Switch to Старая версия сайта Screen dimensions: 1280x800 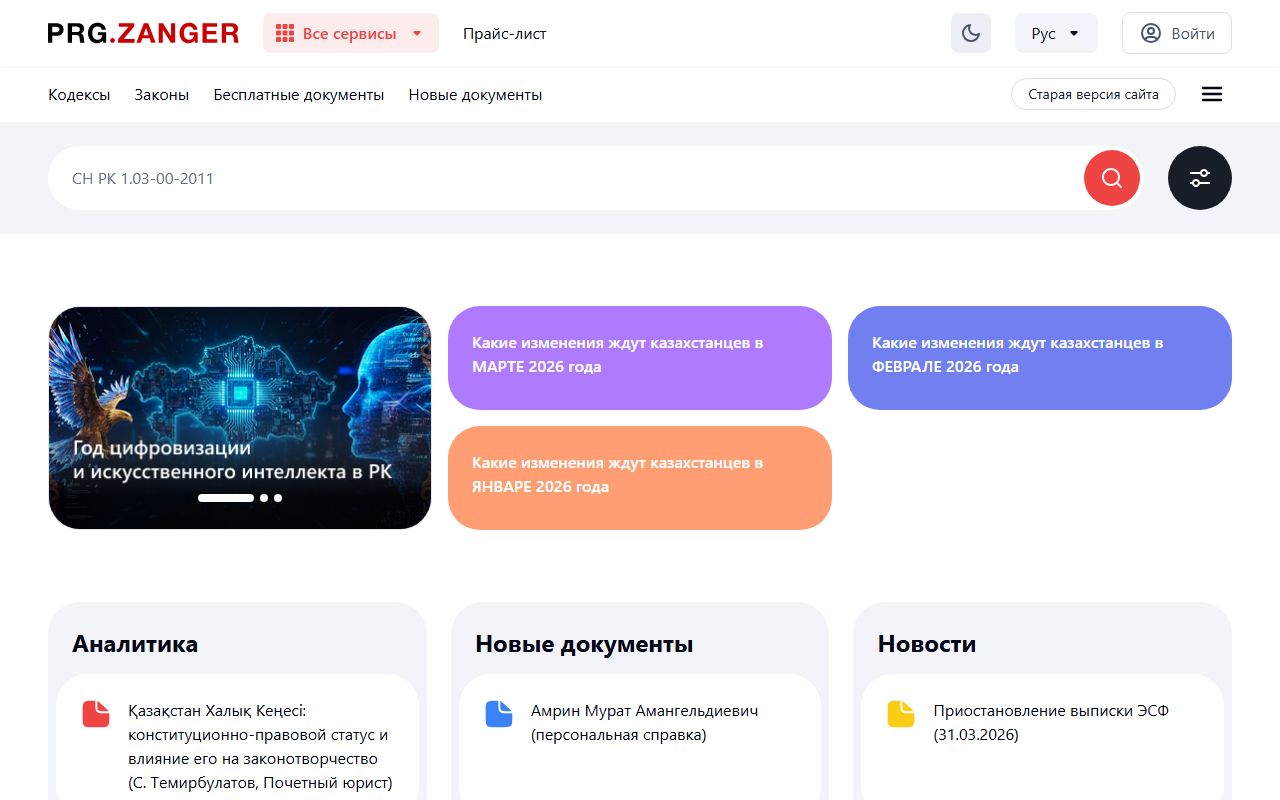(x=1093, y=94)
